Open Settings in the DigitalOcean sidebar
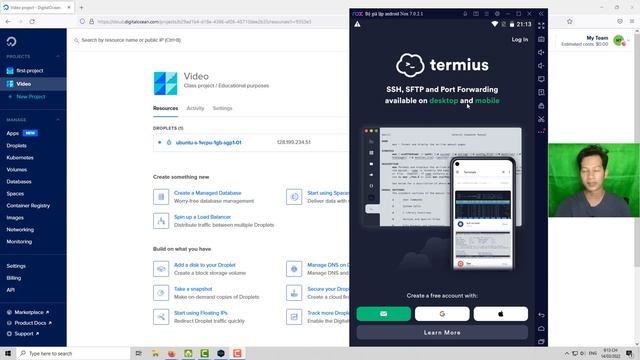 16,266
